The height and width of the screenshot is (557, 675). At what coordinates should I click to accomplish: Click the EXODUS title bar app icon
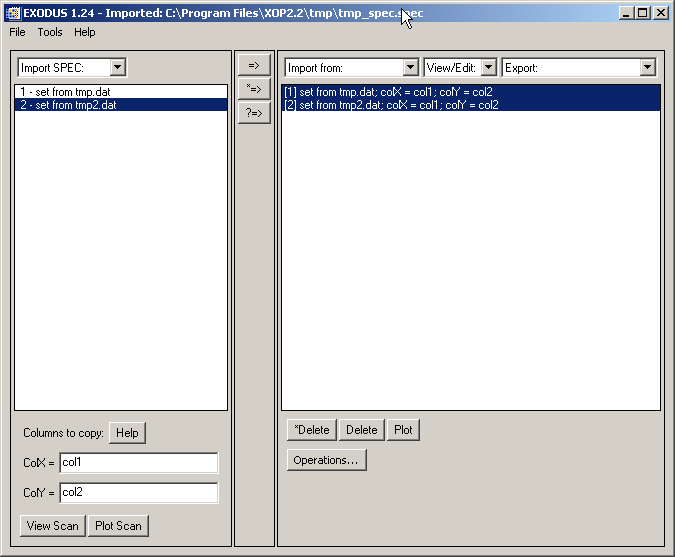coord(11,13)
